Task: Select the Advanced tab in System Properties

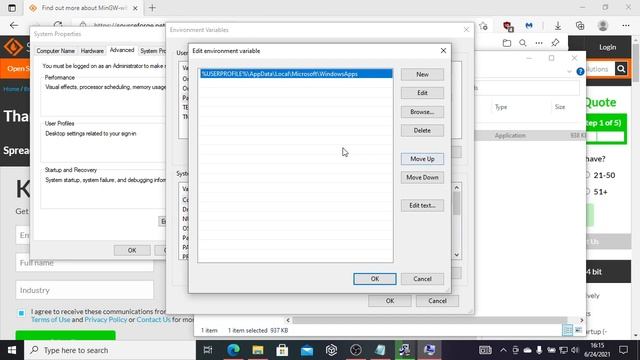Action: 122,50
